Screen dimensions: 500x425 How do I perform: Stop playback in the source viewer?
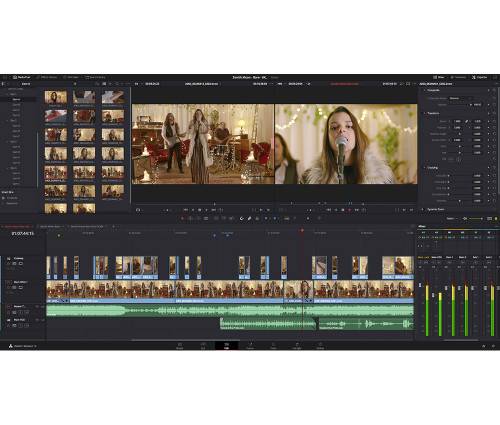[x=200, y=210]
